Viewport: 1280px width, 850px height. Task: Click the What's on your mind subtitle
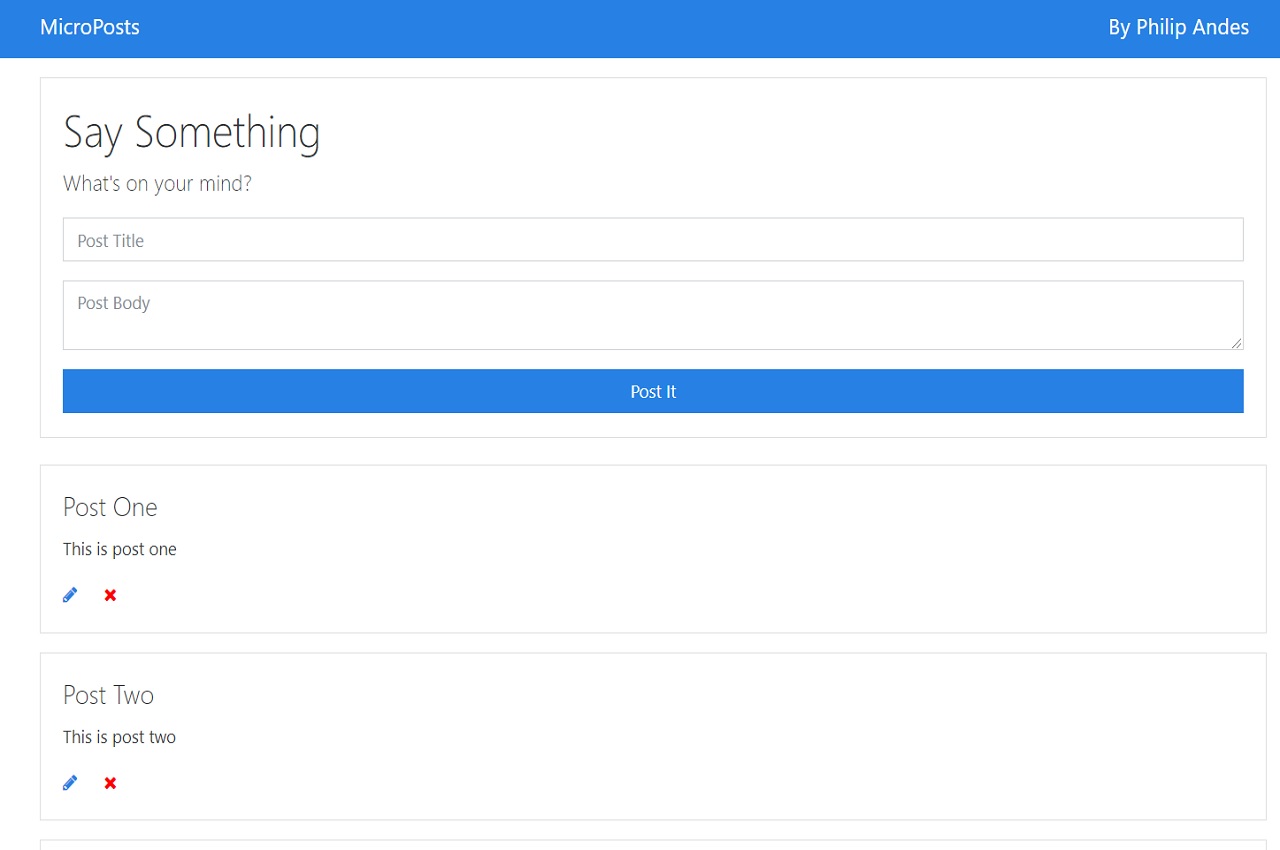tap(157, 184)
